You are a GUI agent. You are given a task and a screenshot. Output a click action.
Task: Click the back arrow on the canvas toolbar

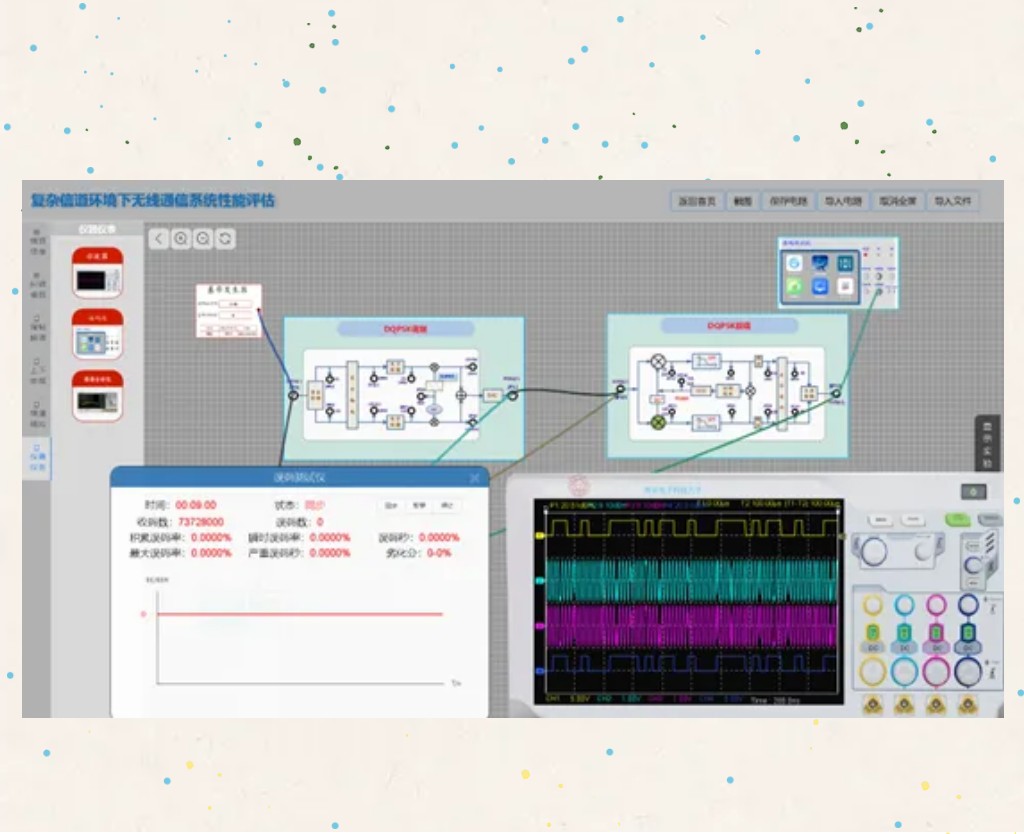(159, 238)
